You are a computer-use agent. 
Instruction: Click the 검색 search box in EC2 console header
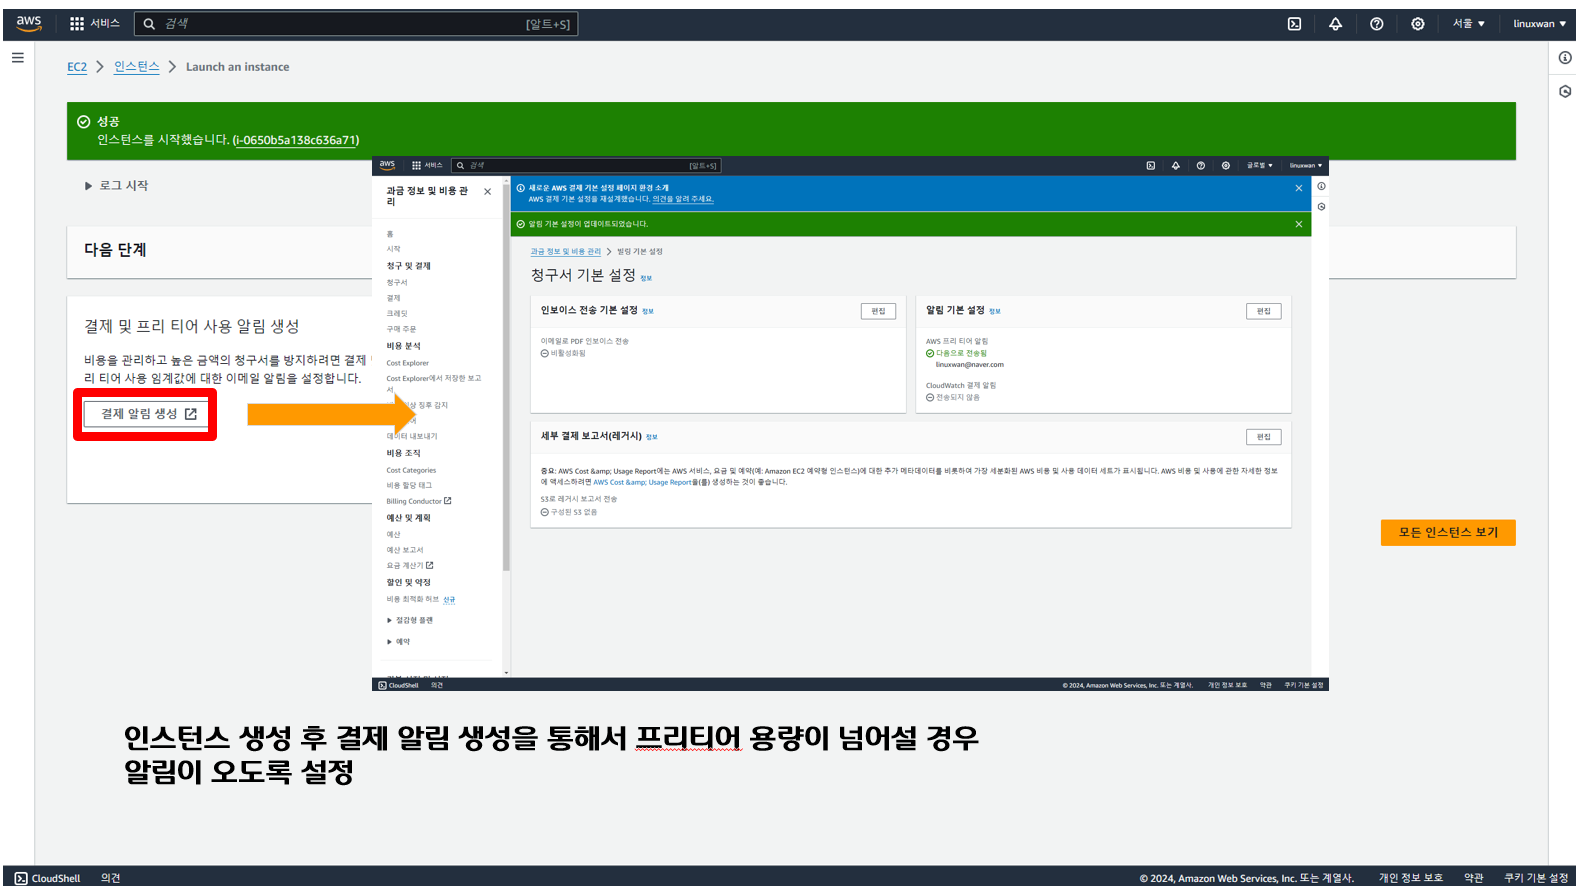pos(356,24)
